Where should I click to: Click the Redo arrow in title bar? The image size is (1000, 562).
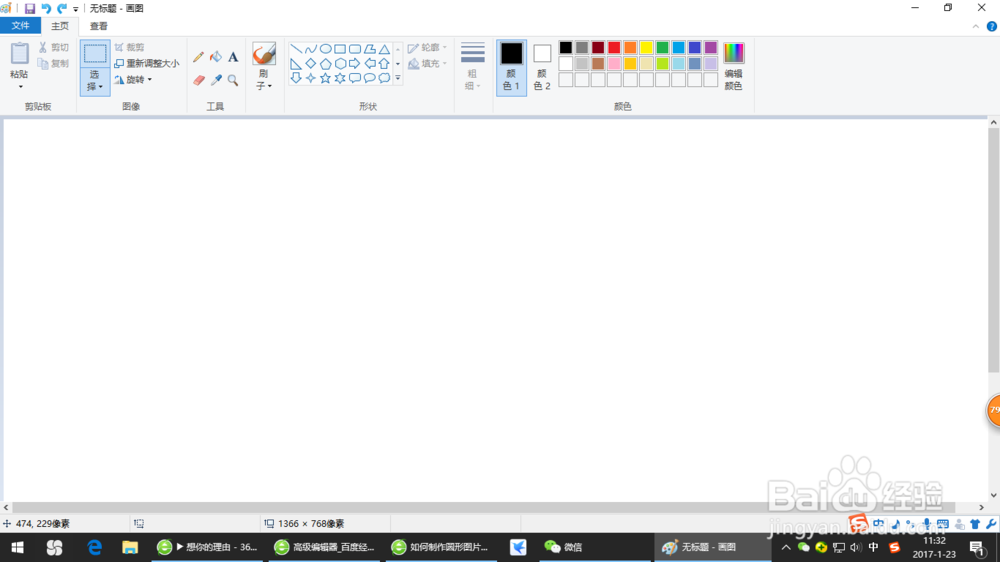[x=62, y=8]
